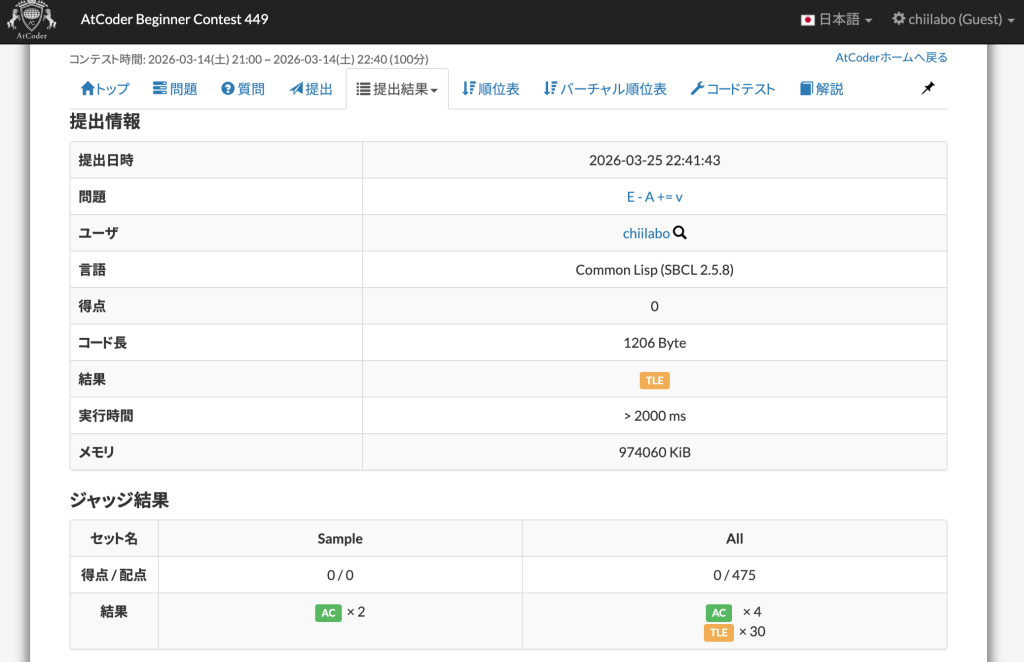Click the 提出日時 row label
The image size is (1024, 662).
coord(106,160)
